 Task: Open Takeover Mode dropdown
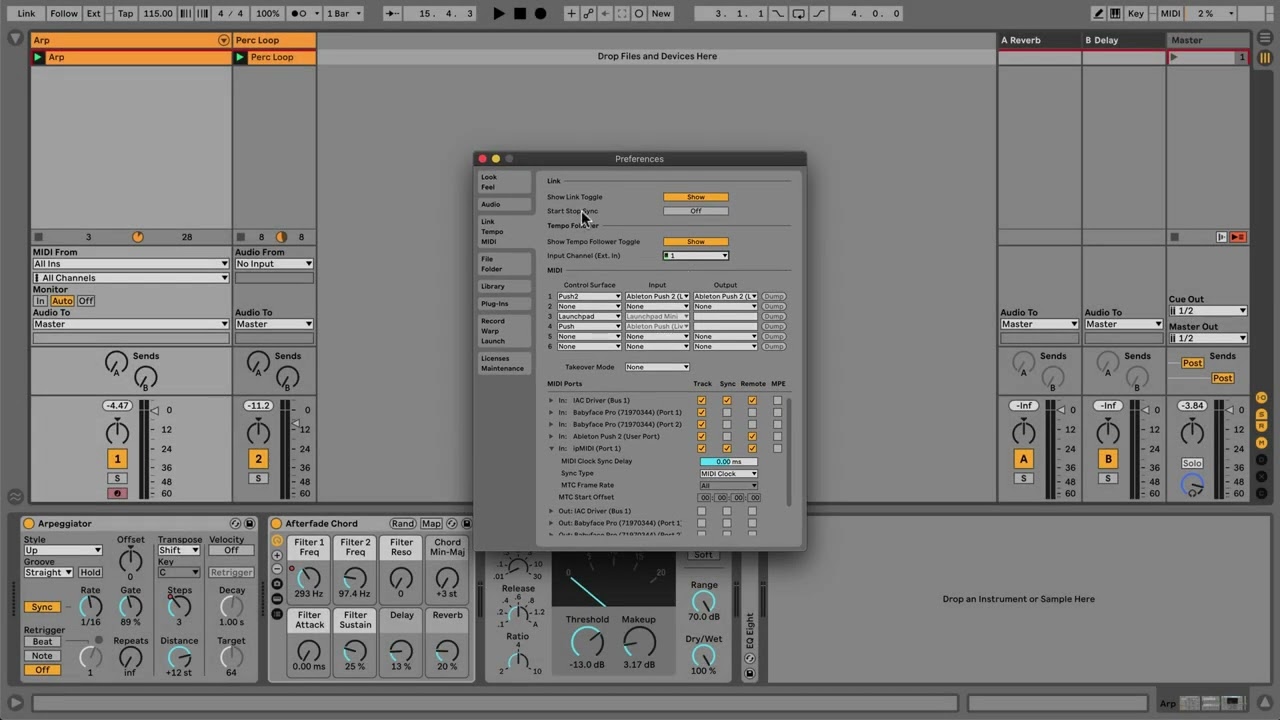click(657, 367)
